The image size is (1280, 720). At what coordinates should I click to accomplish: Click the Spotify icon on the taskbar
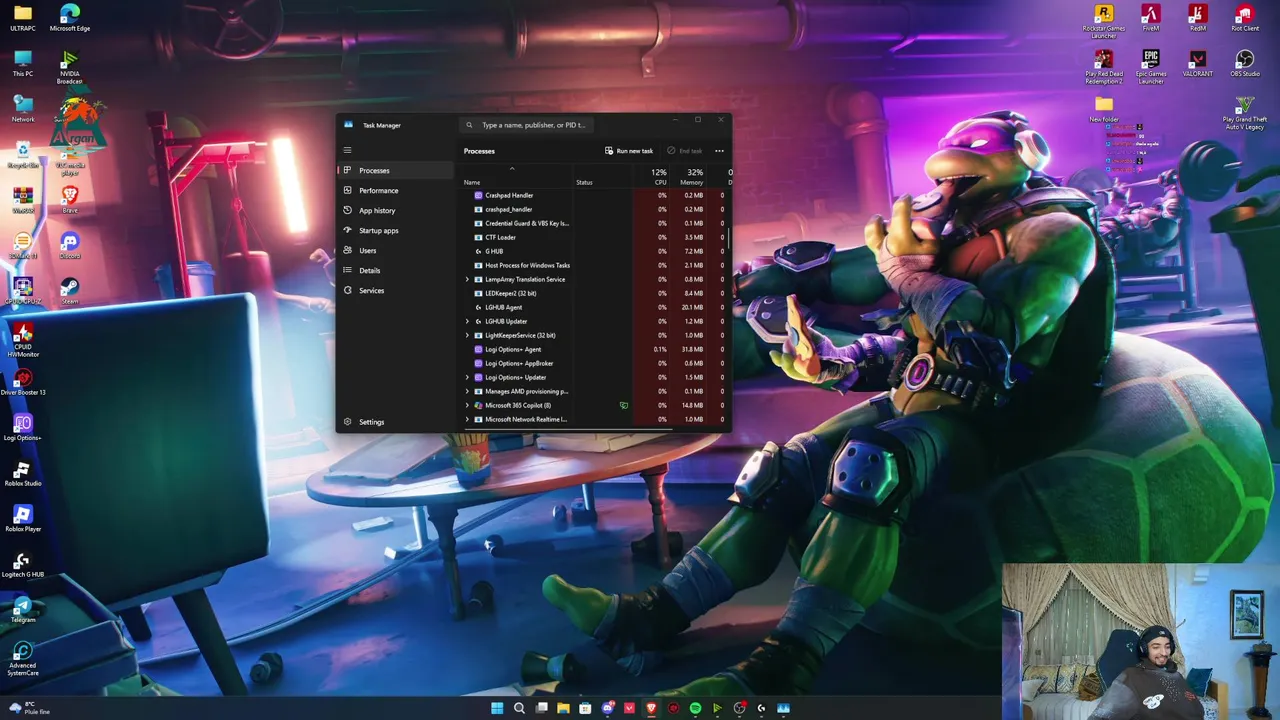click(695, 708)
